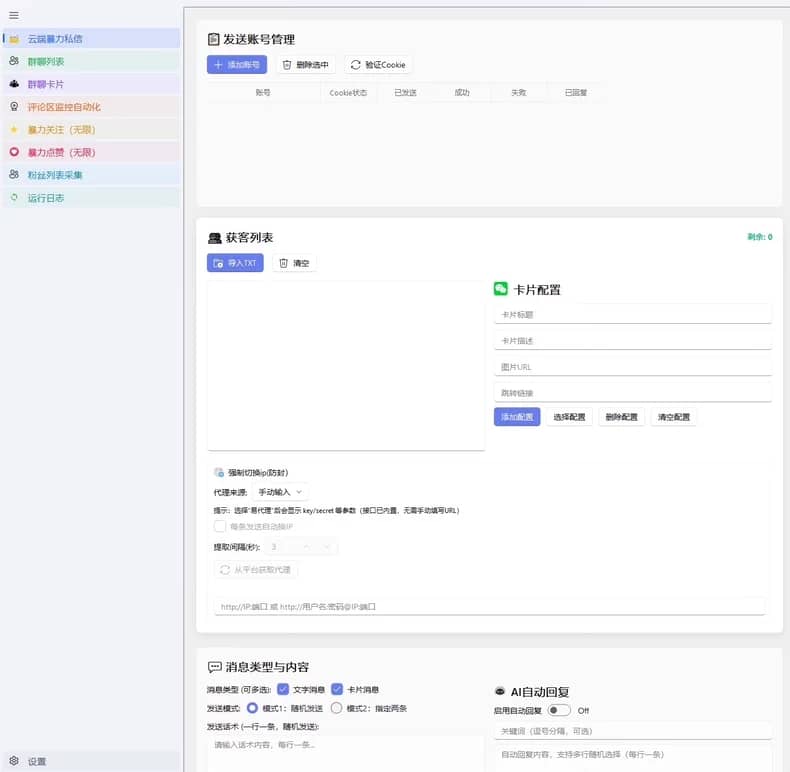Open the 设置 gear at bottom-left
This screenshot has height=772, width=790.
[28, 761]
